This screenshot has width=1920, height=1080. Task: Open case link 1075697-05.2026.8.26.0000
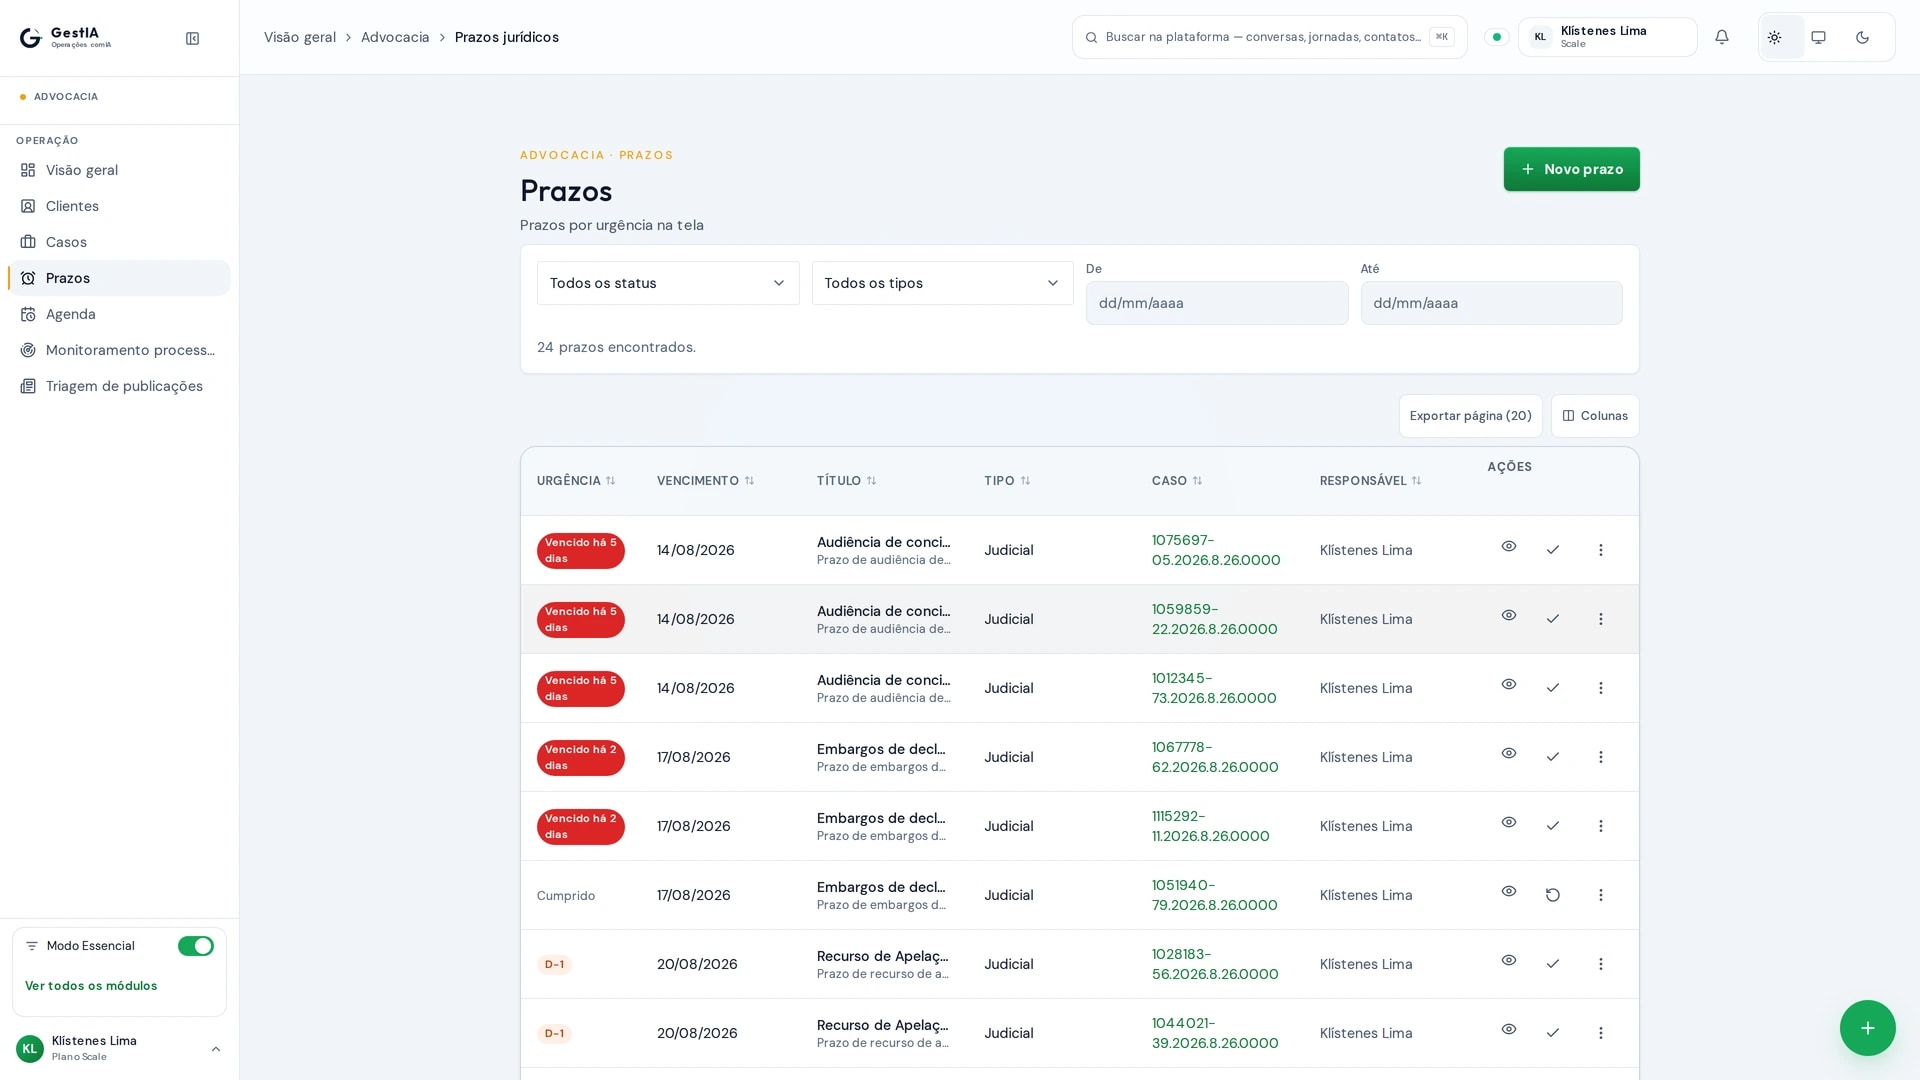pos(1215,550)
